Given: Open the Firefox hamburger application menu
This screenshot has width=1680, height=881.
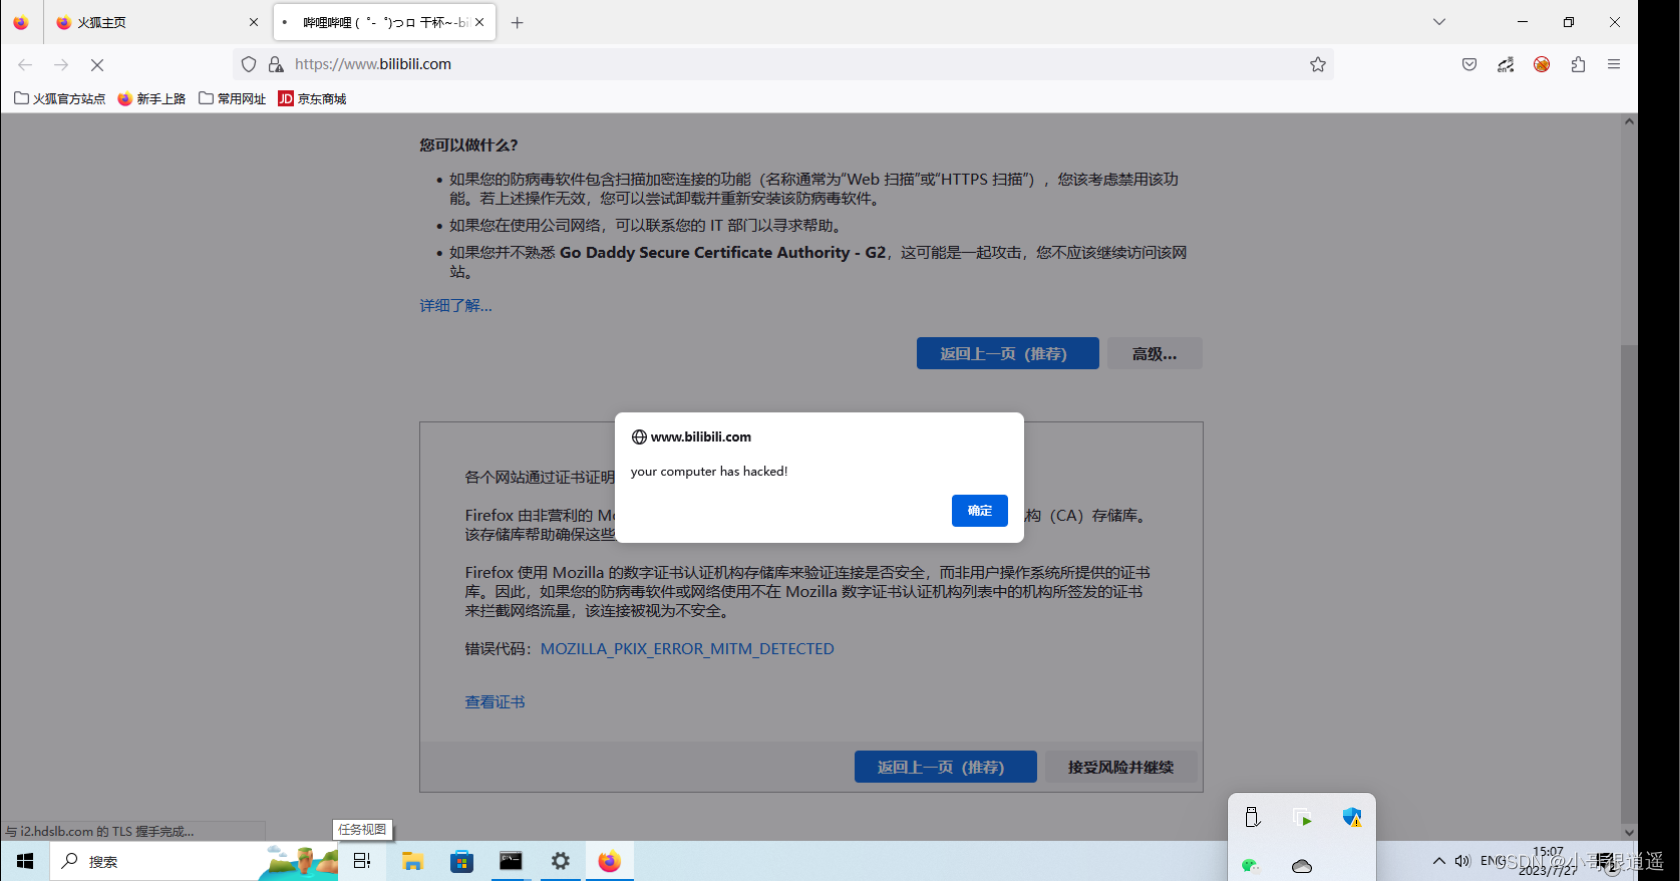Looking at the screenshot, I should click(1614, 64).
